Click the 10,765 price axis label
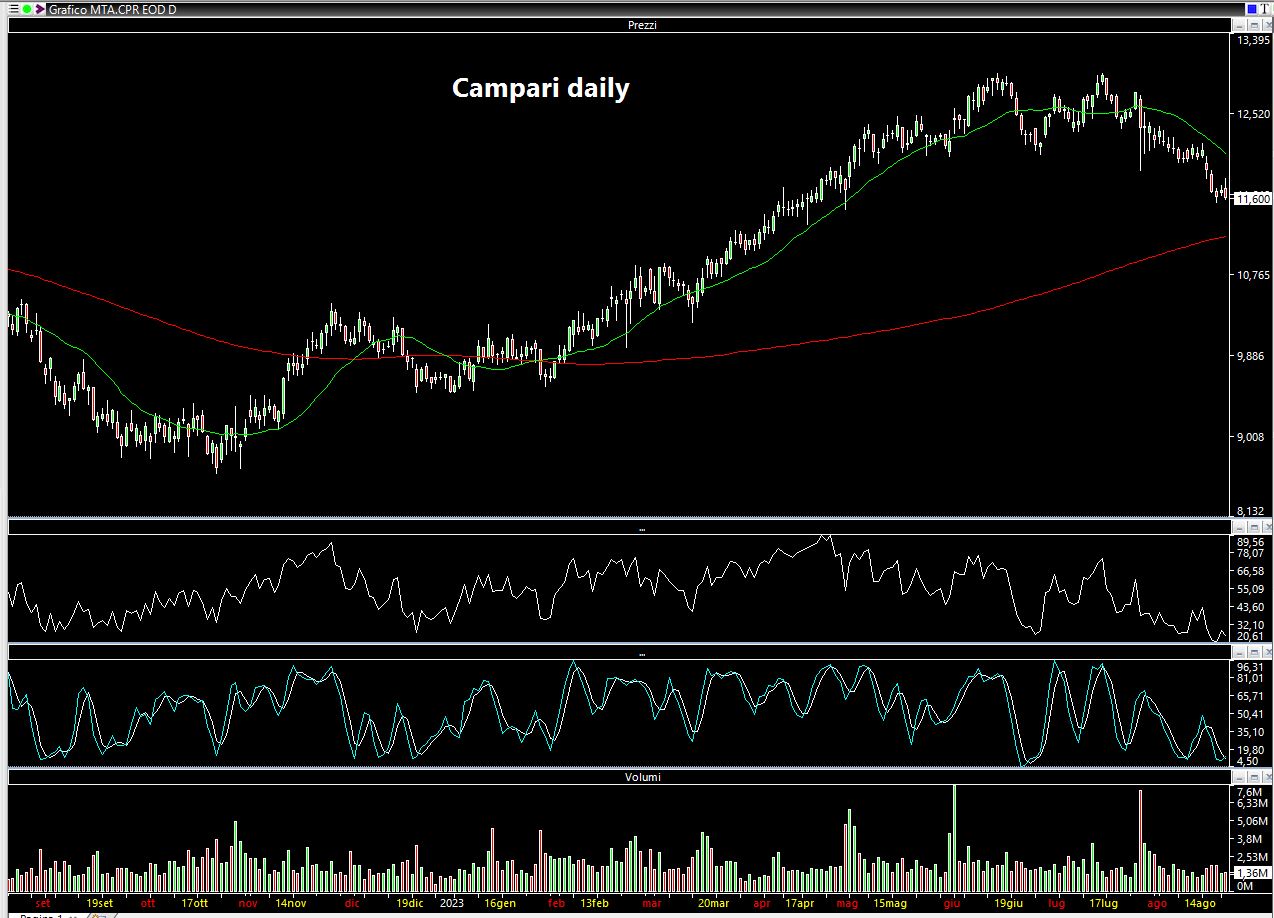Image resolution: width=1274 pixels, height=918 pixels. [1254, 275]
